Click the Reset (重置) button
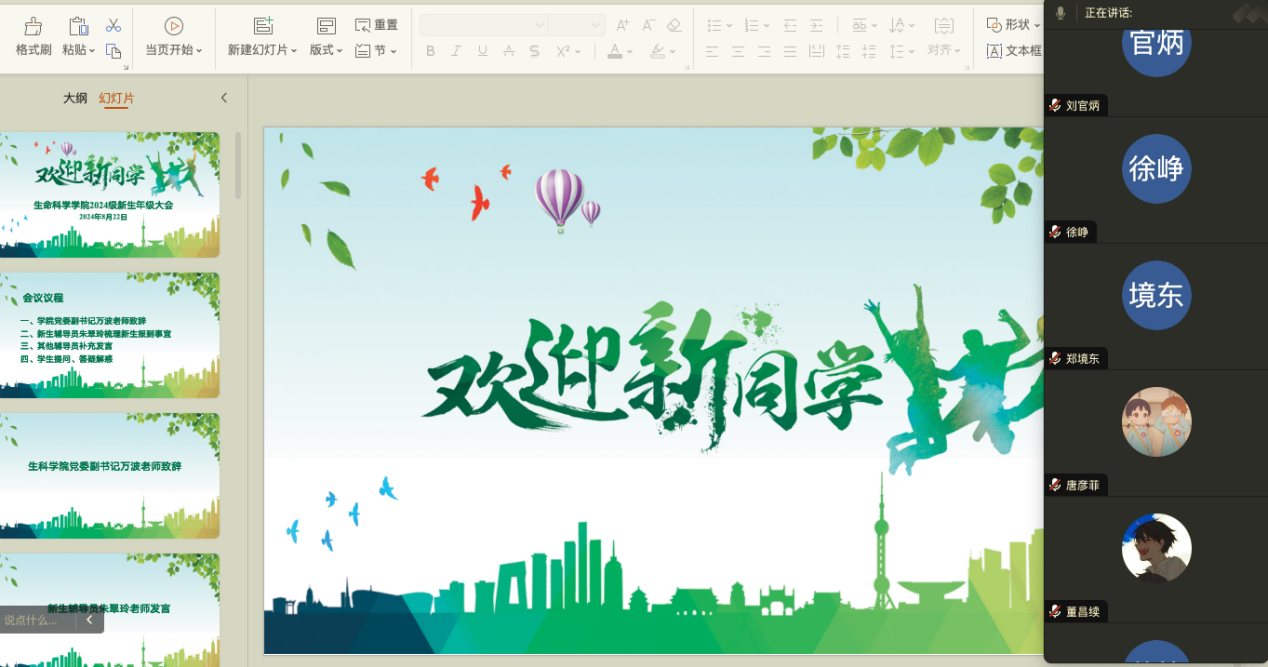The width and height of the screenshot is (1268, 667). 377,25
